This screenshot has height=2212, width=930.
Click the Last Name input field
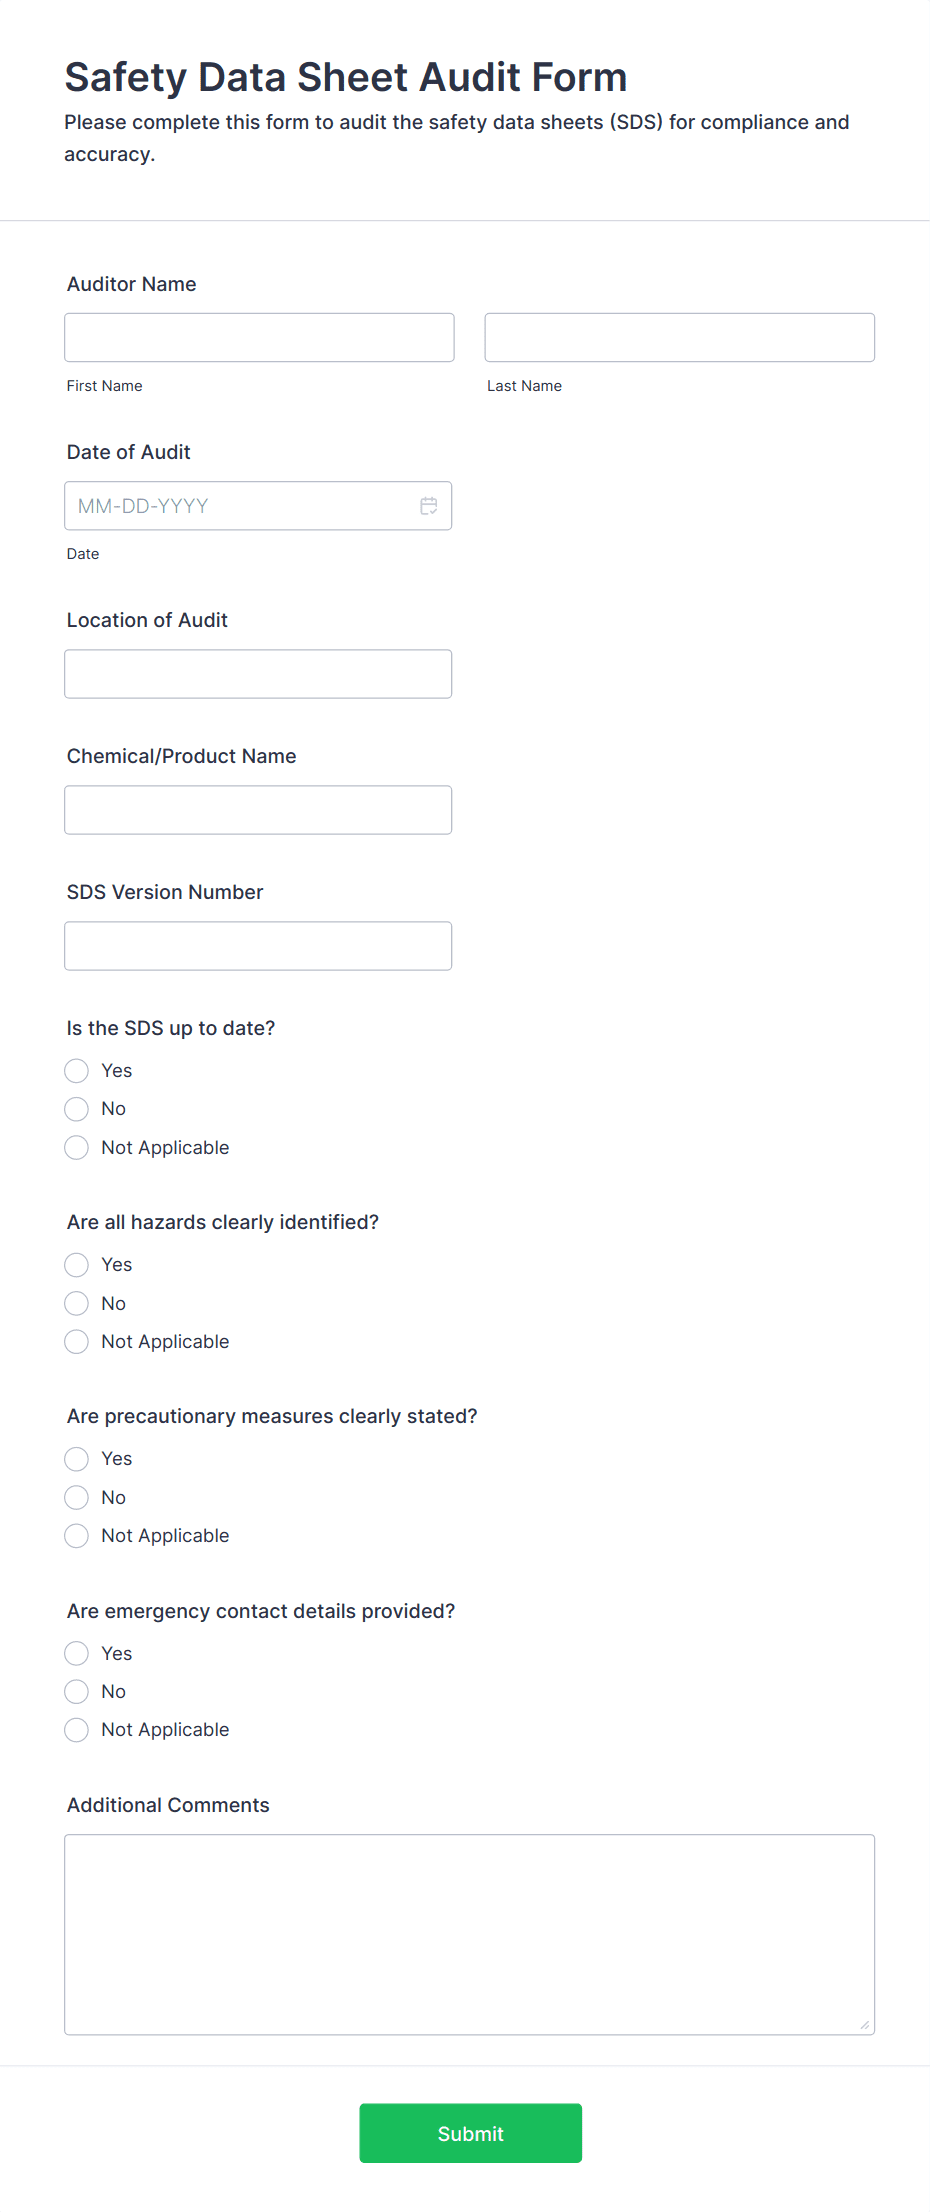click(x=679, y=337)
